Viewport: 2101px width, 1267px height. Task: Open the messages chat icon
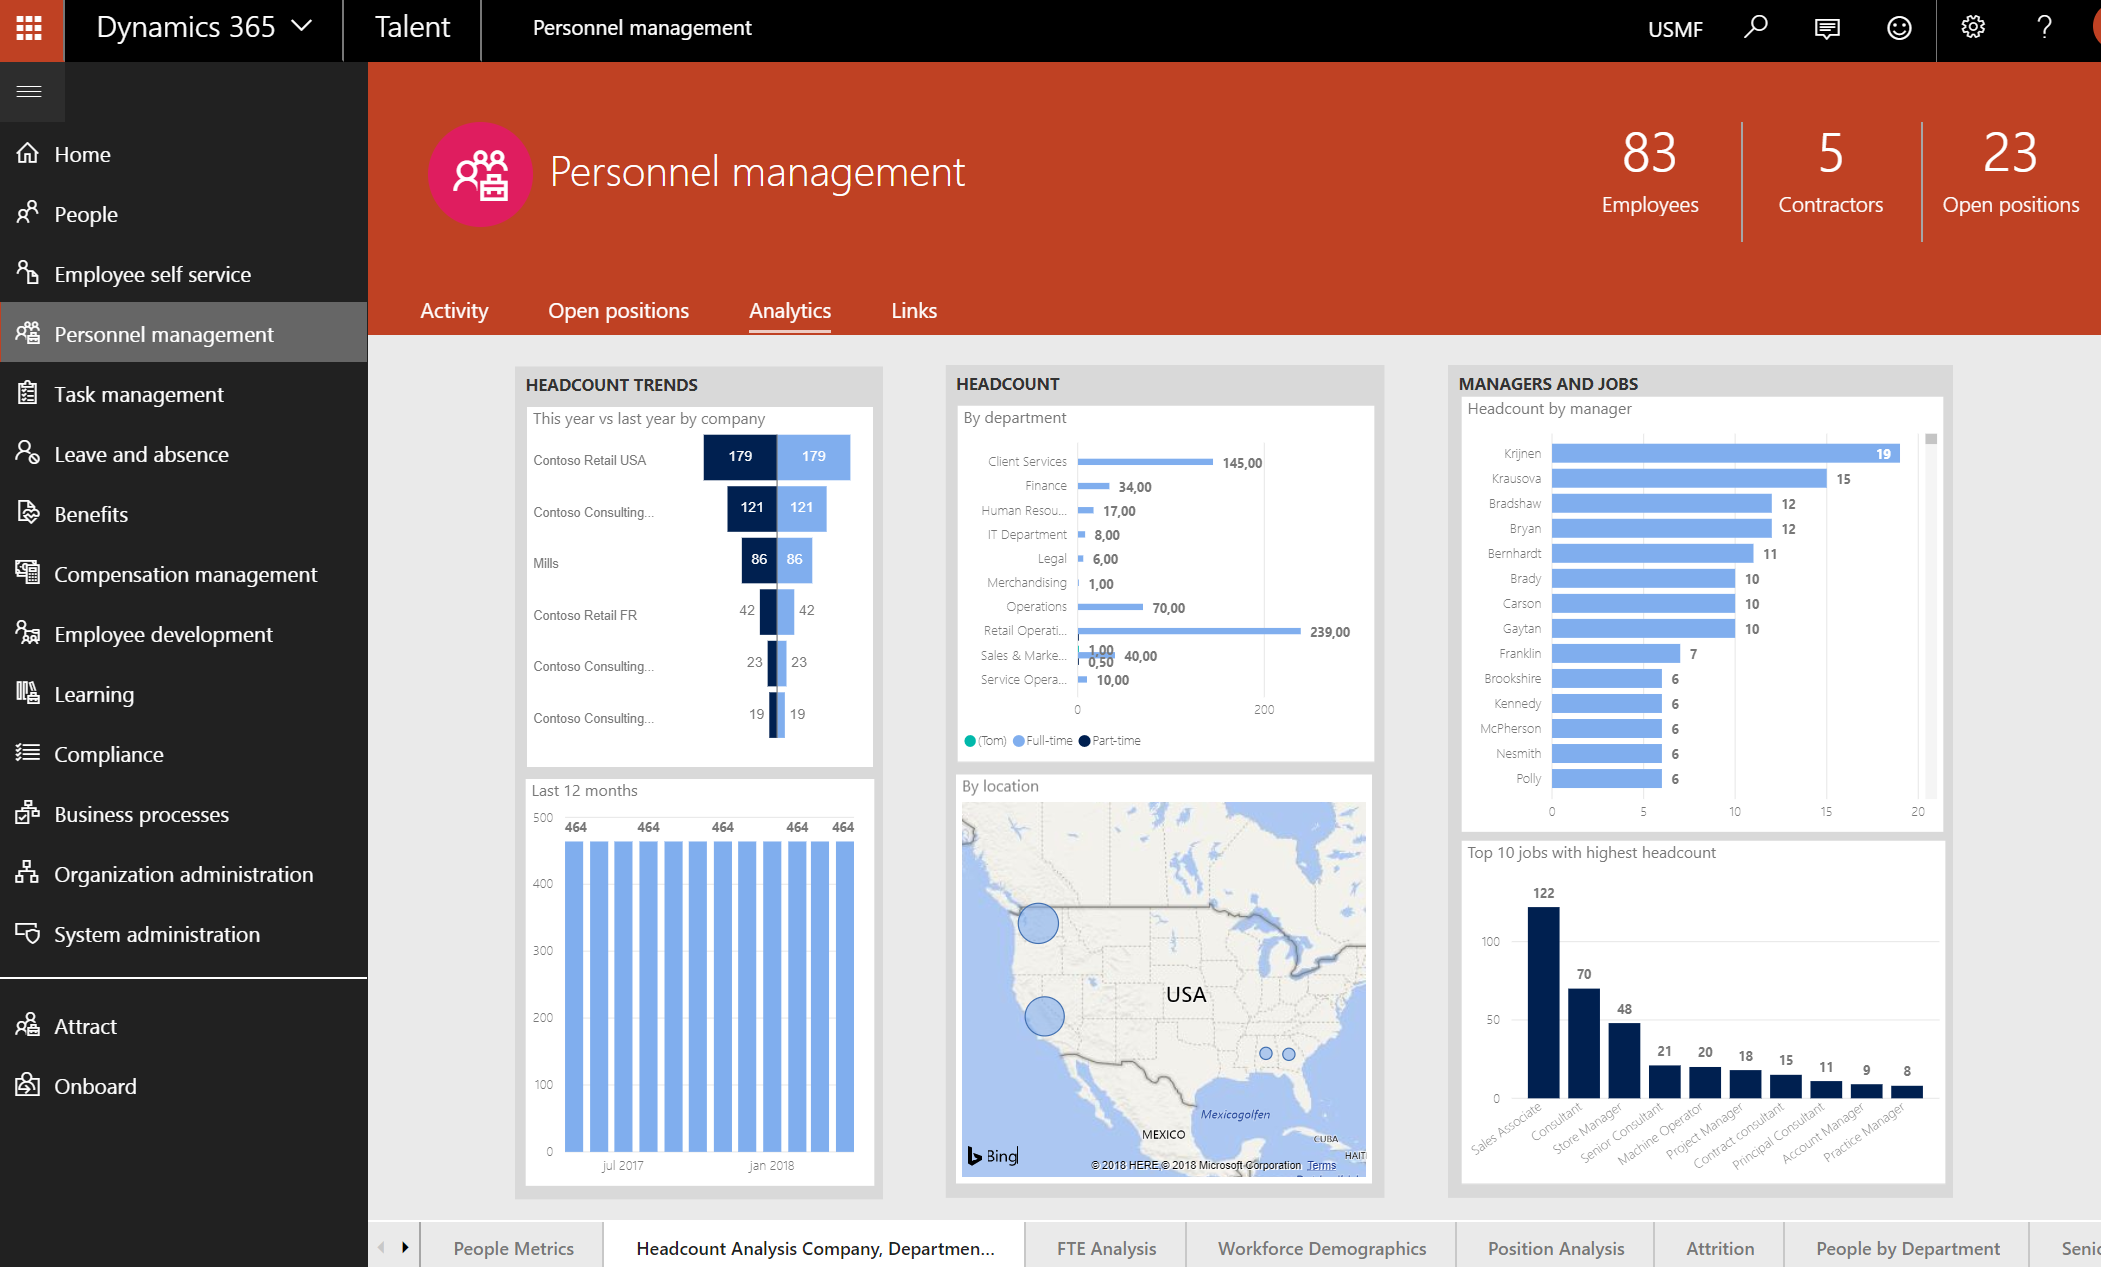1827,28
